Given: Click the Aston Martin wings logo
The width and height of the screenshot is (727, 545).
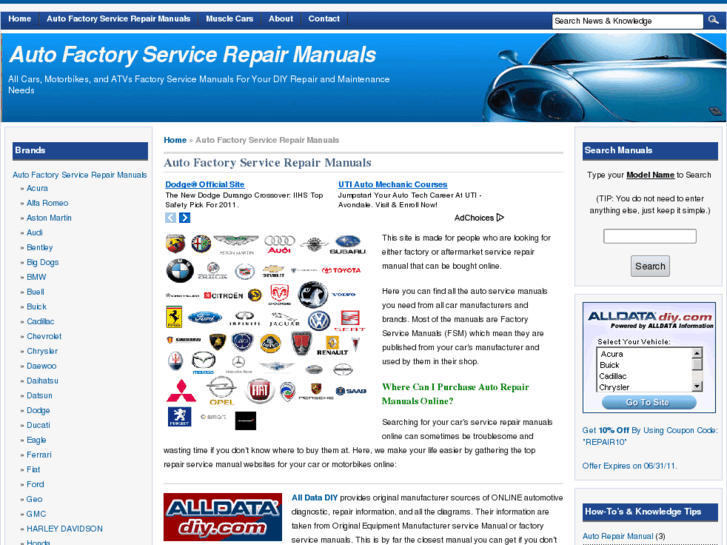Looking at the screenshot, I should pos(236,244).
